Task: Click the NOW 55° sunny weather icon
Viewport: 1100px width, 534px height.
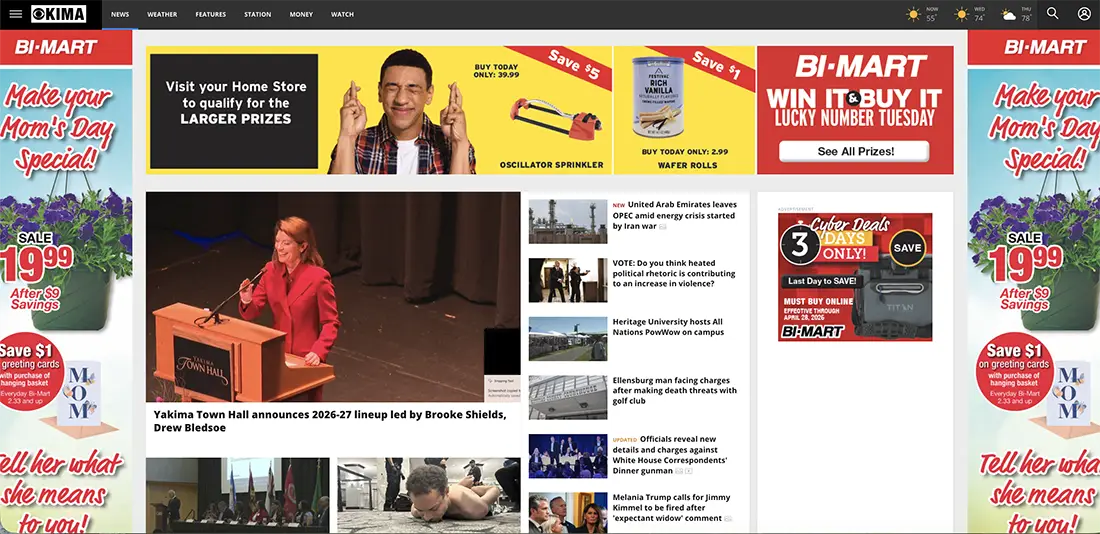Action: click(x=913, y=14)
